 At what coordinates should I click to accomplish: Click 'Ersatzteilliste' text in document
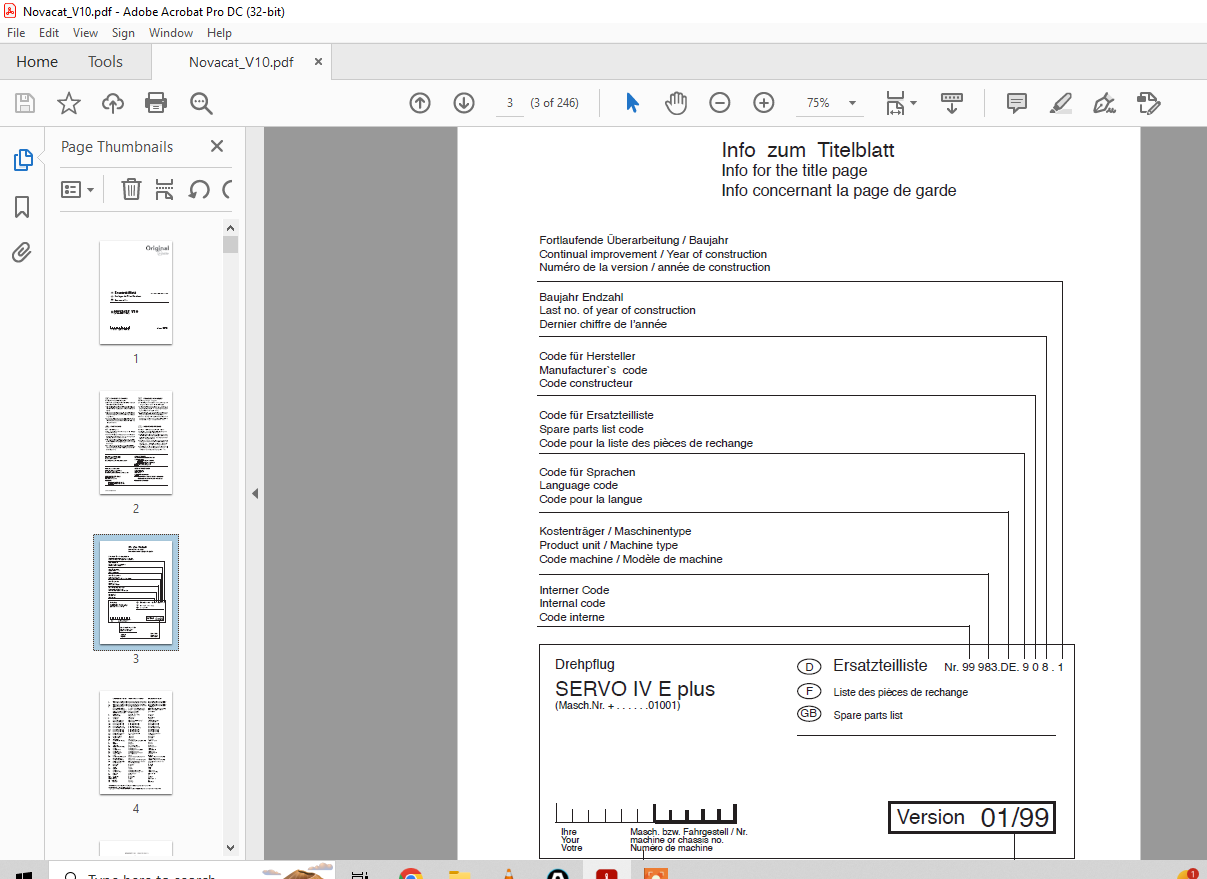[880, 666]
